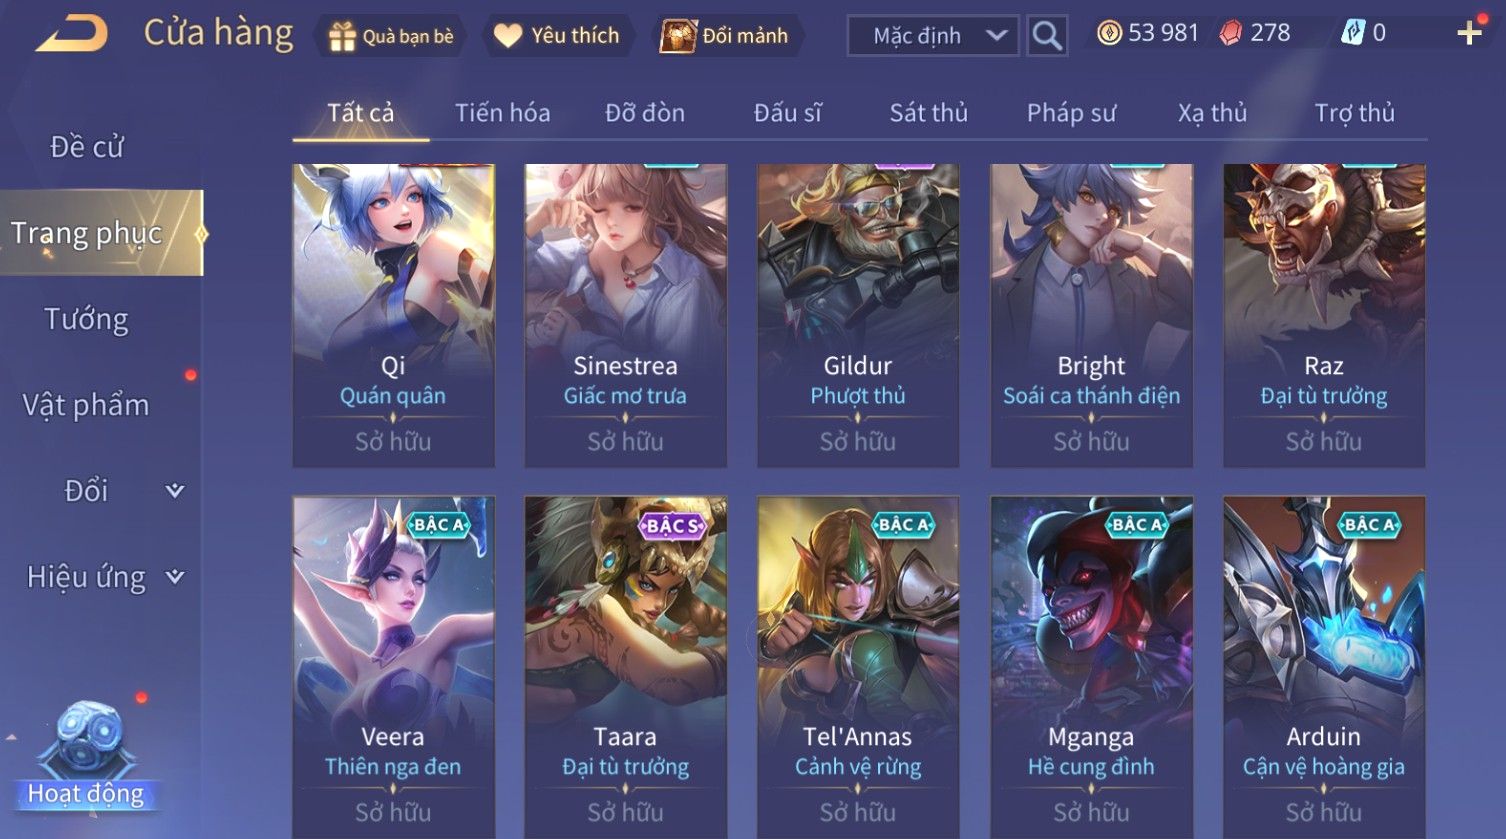This screenshot has height=839, width=1506.
Task: Open the Tướng sidebar menu
Action: click(x=87, y=319)
